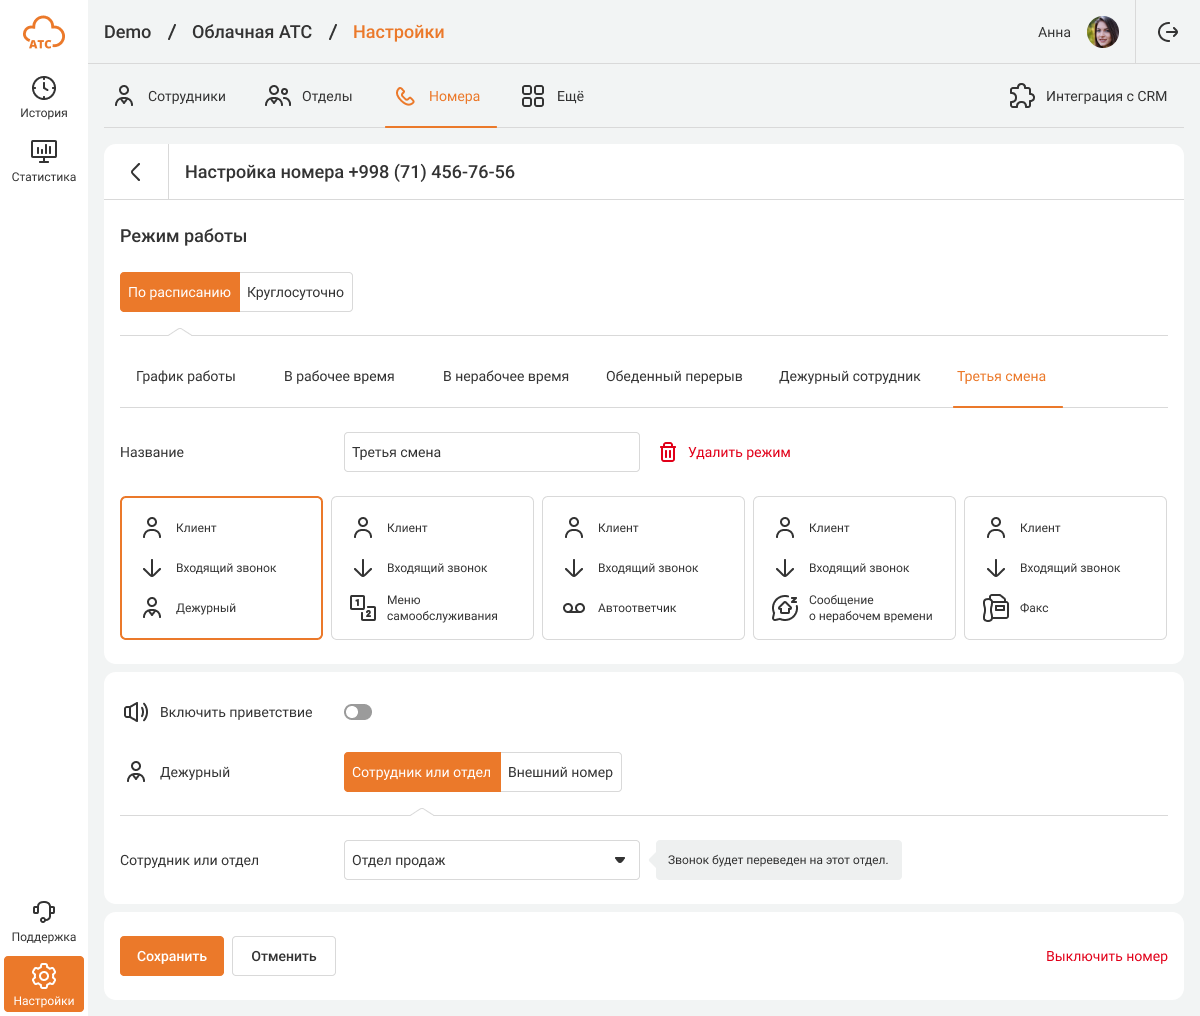Choose the Факс call scenario card
1200x1016 pixels.
(1065, 568)
